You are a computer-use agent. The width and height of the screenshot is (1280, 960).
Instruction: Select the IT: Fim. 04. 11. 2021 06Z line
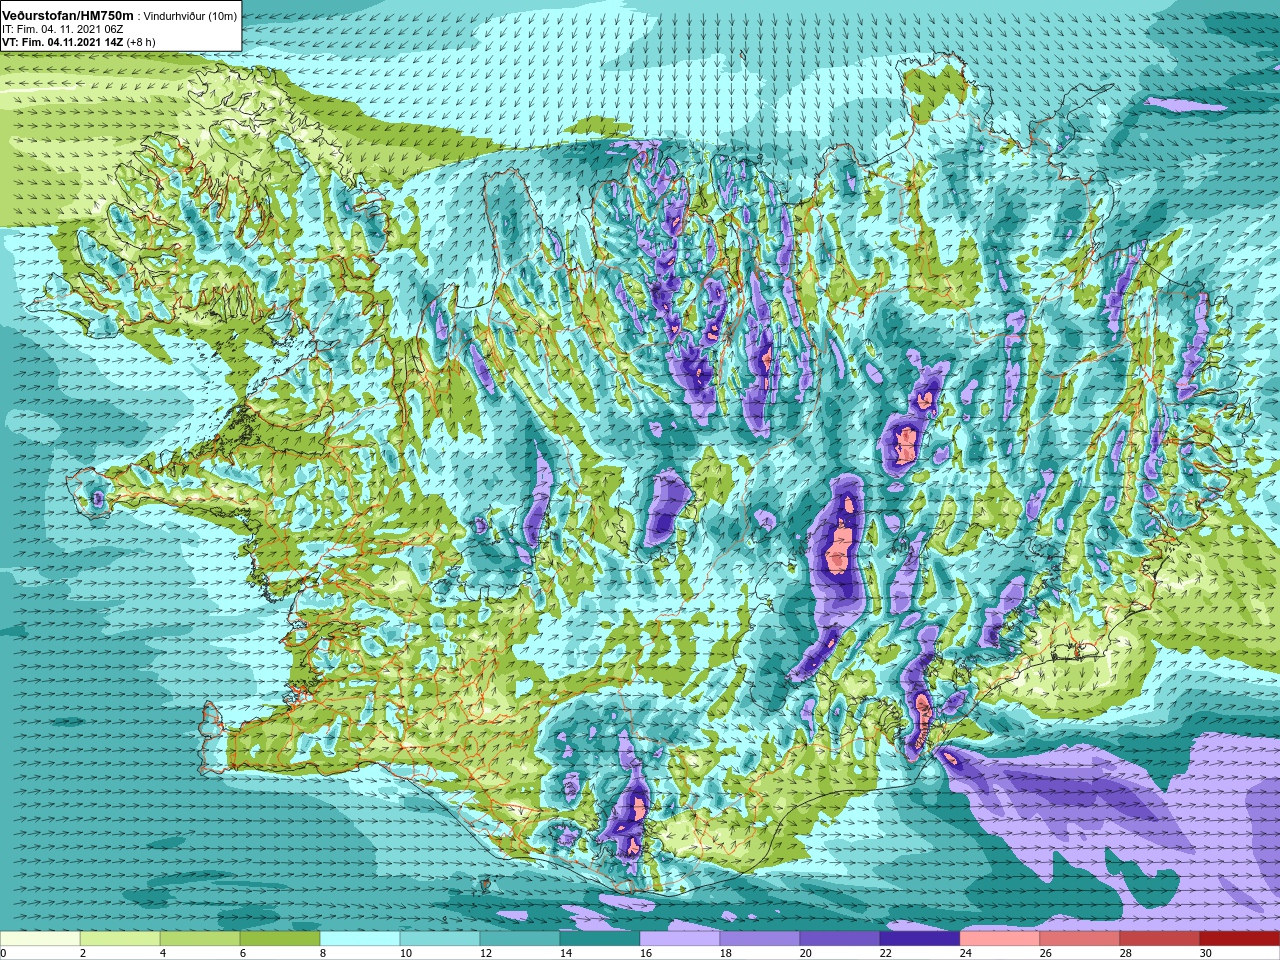(x=62, y=29)
